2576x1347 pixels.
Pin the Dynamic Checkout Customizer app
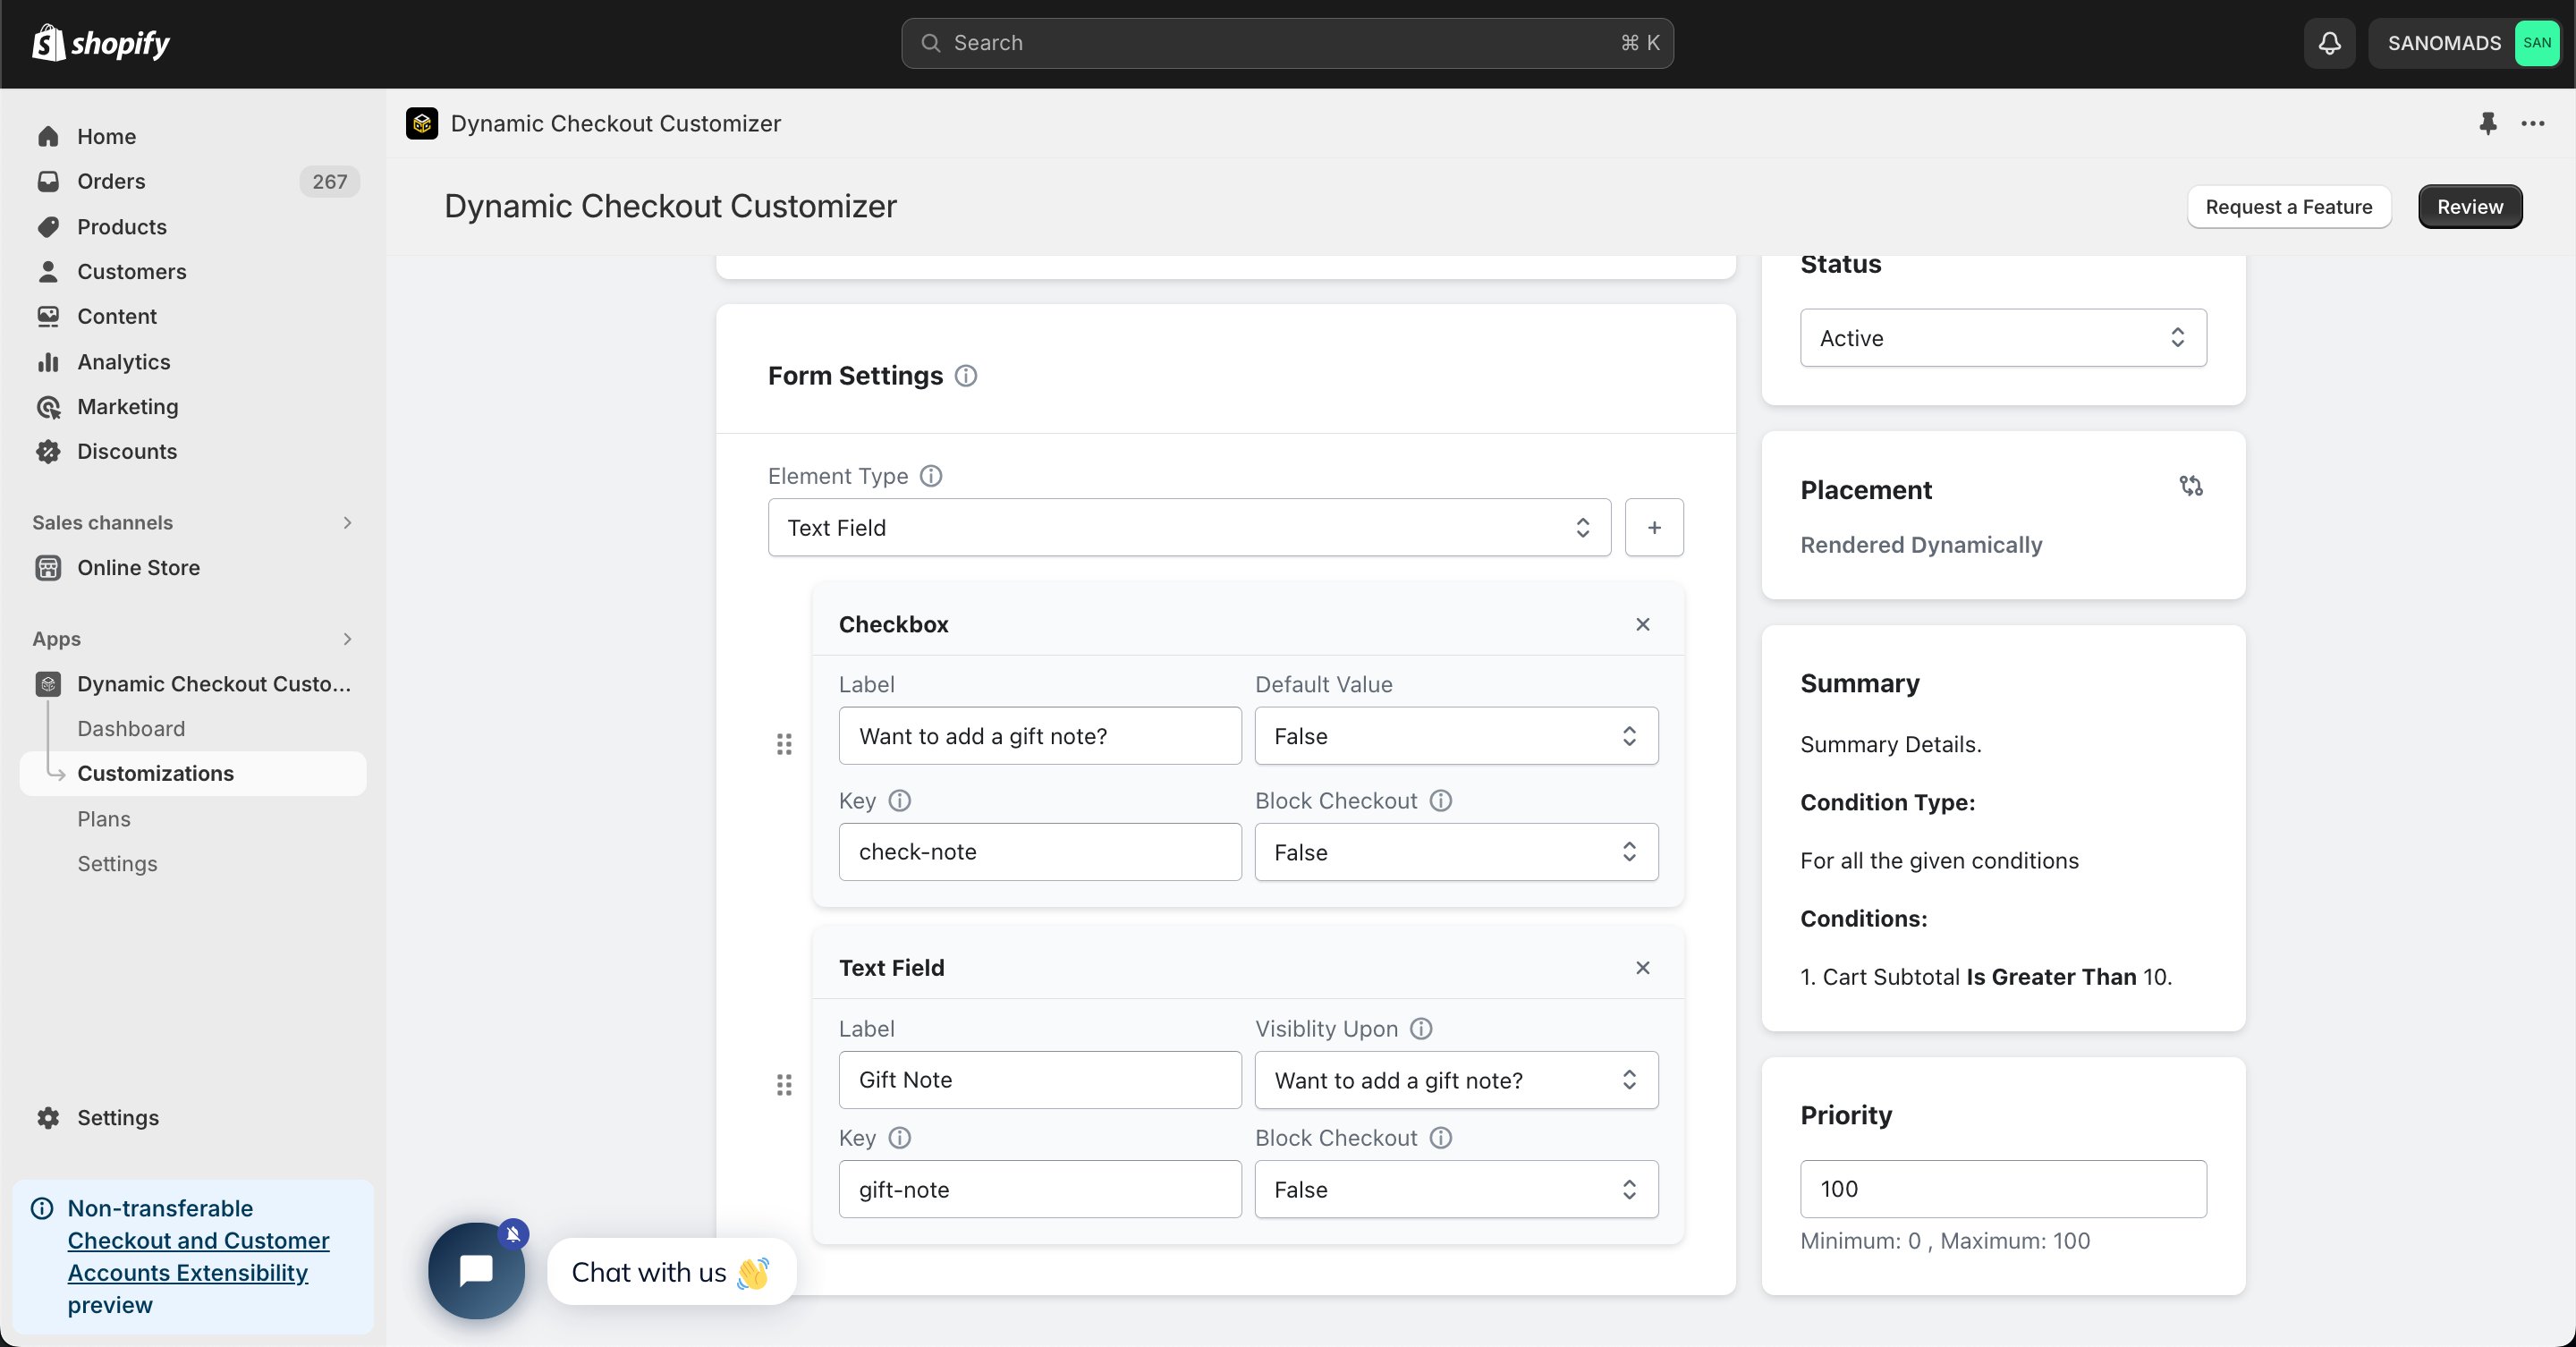point(2488,123)
